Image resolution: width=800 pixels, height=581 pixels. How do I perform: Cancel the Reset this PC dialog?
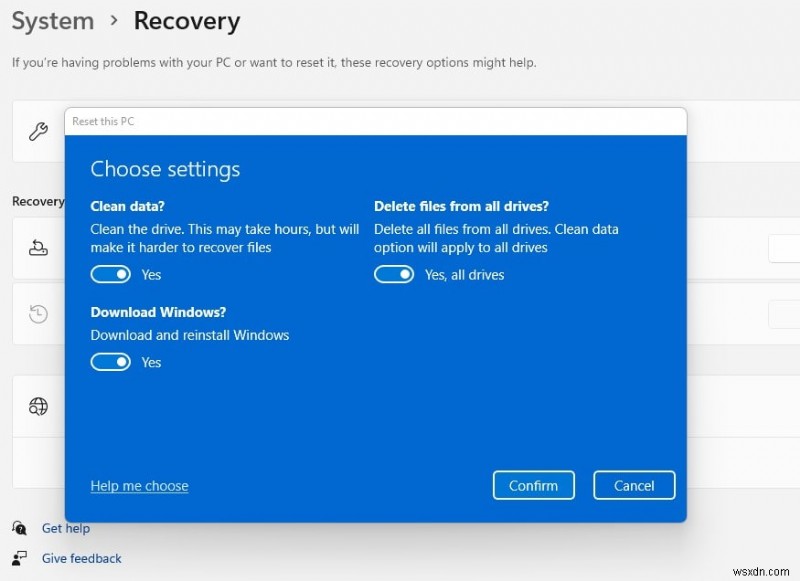click(634, 485)
